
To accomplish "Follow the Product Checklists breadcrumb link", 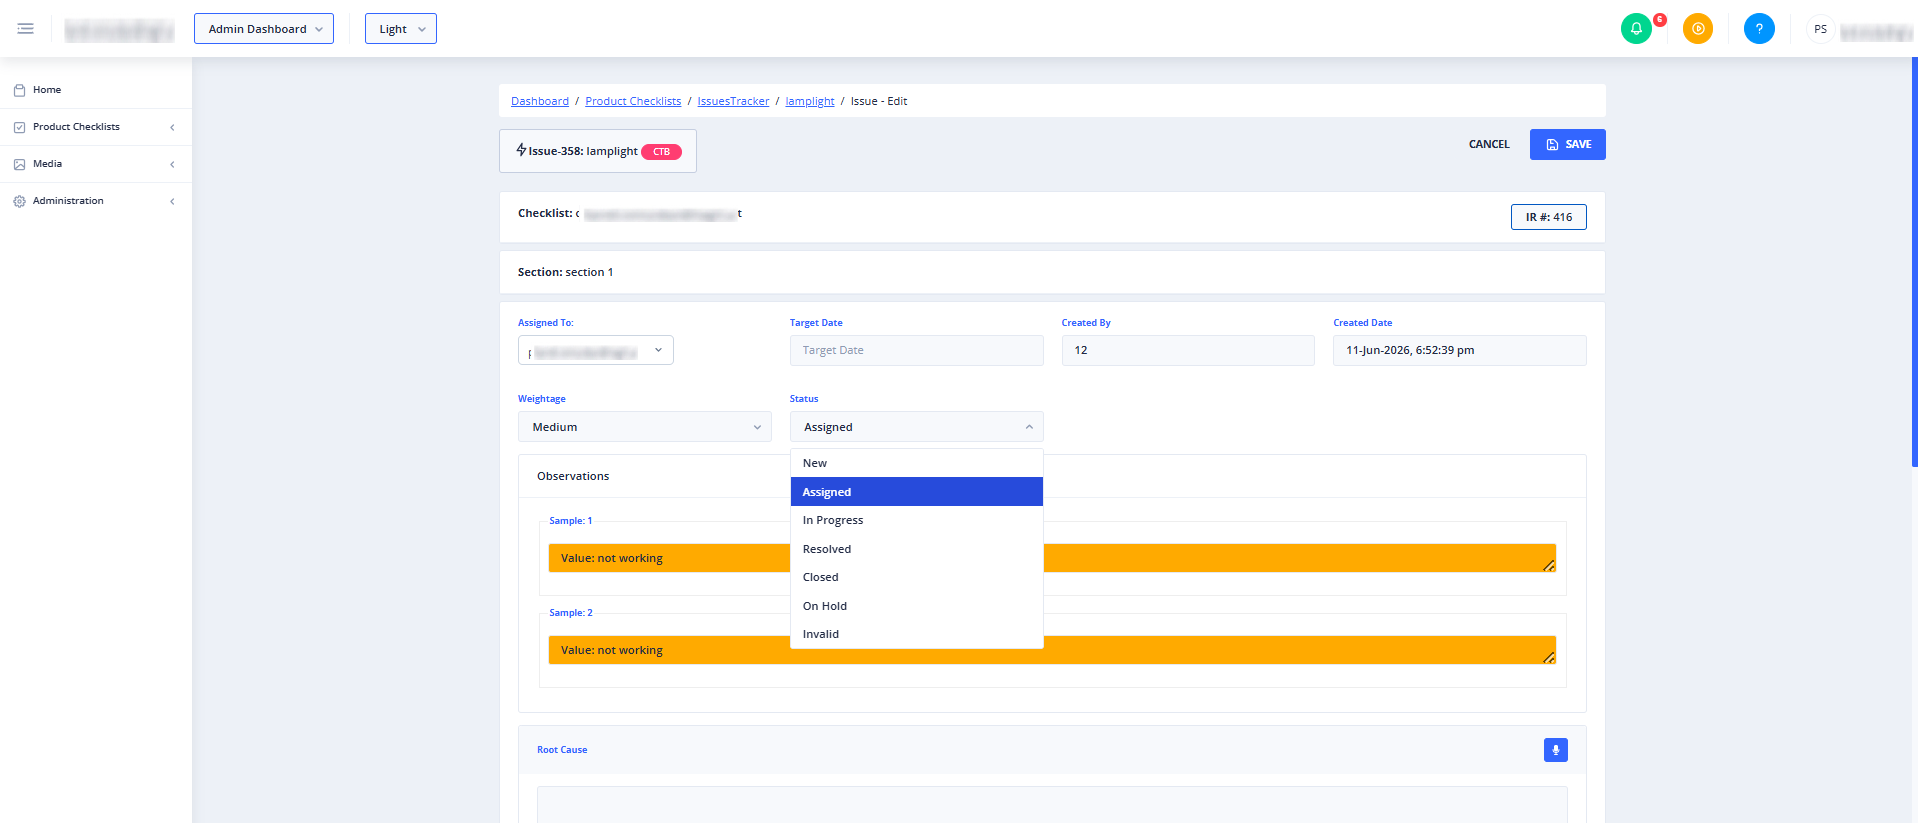I will 633,101.
